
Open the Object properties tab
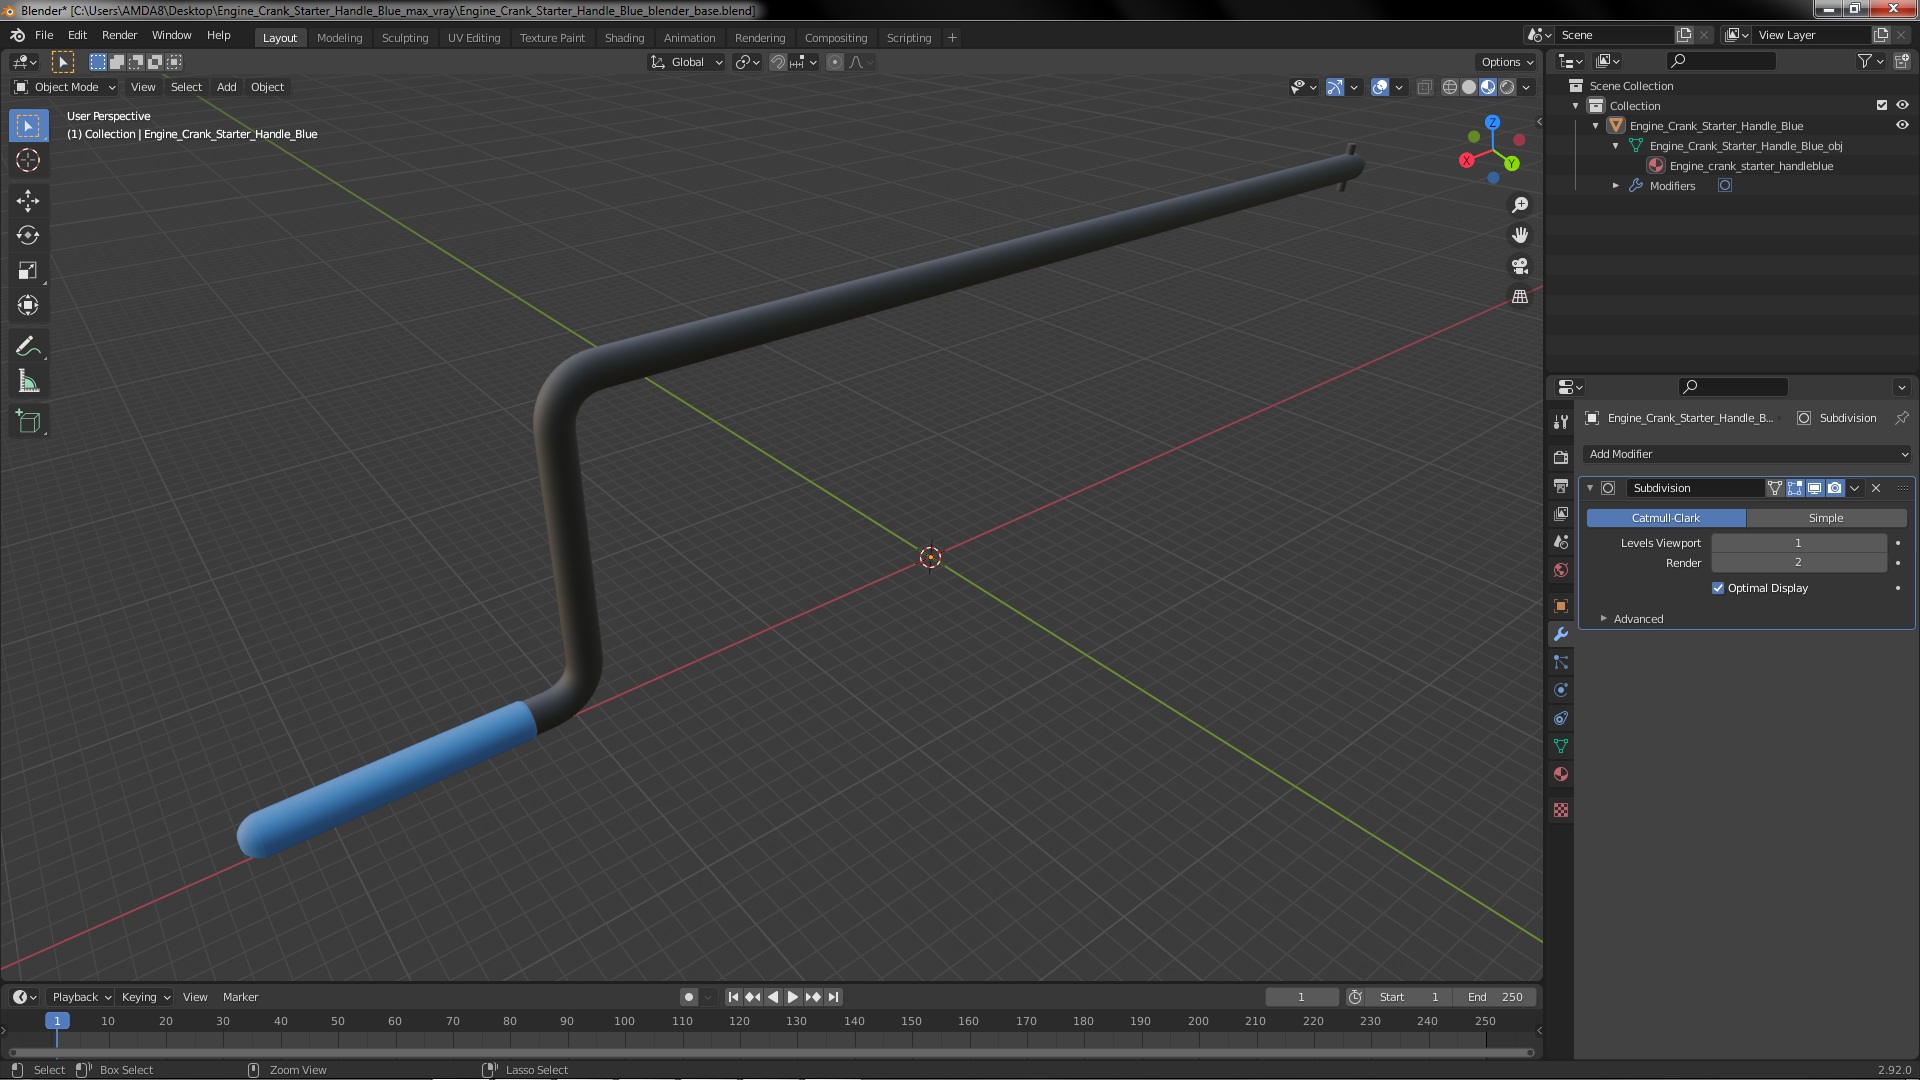tap(1561, 606)
